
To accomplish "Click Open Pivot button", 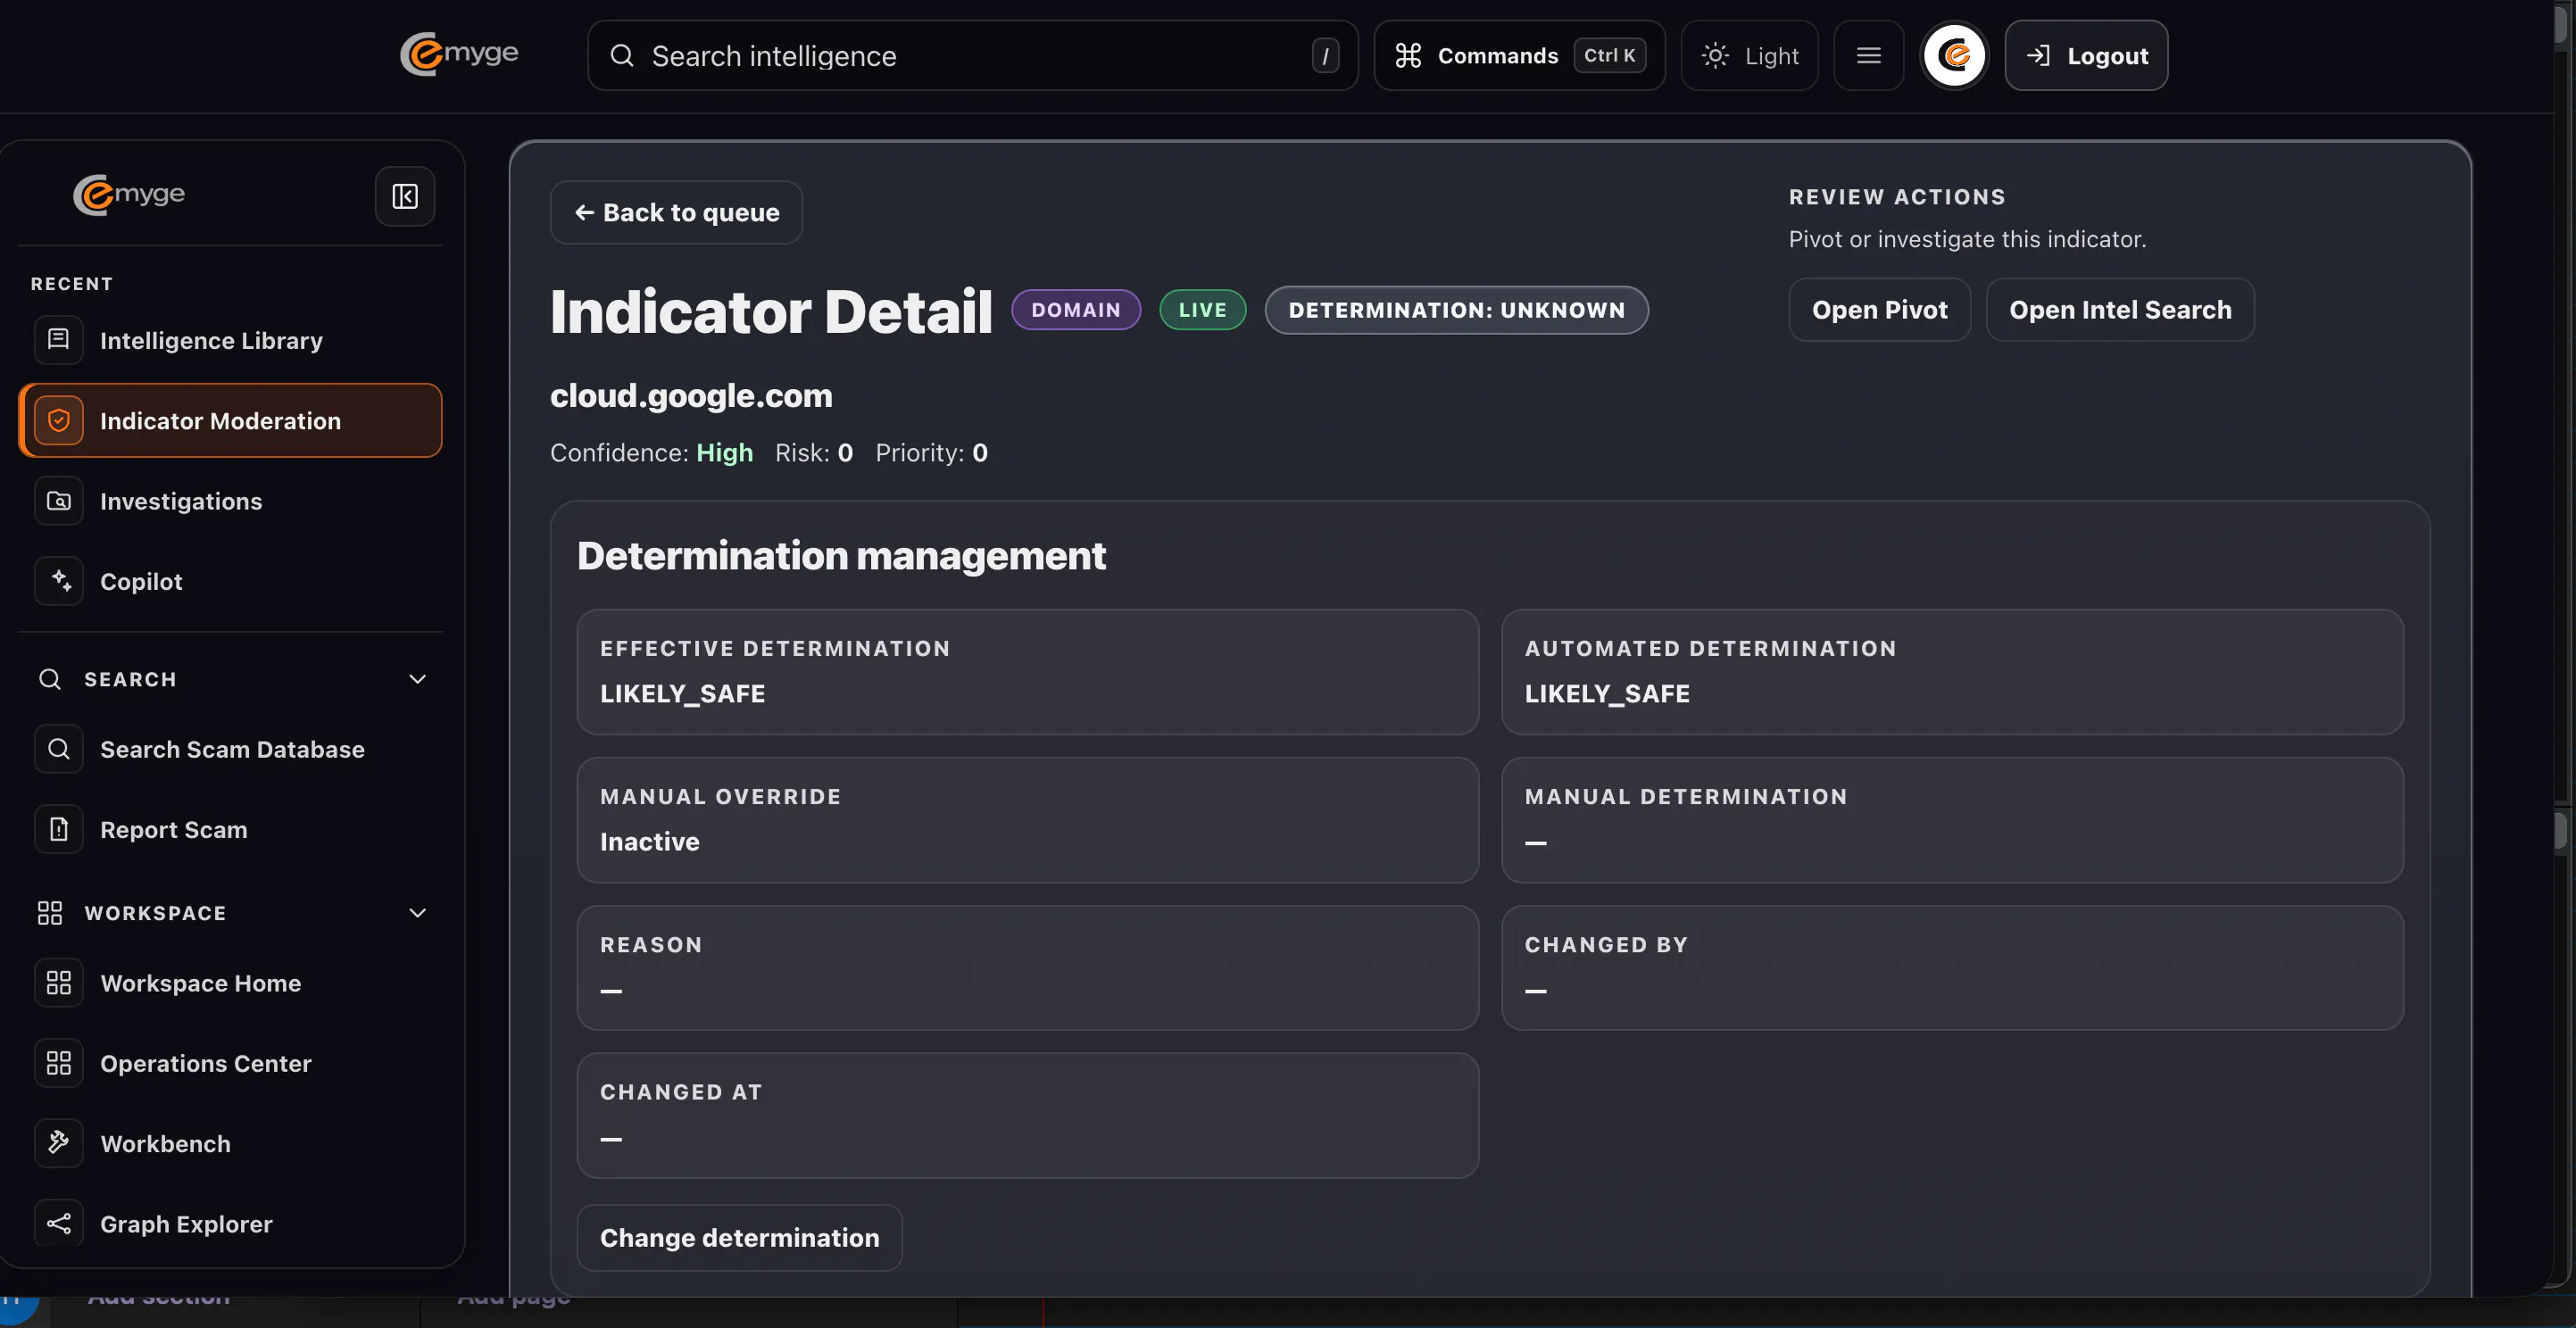I will (1879, 310).
